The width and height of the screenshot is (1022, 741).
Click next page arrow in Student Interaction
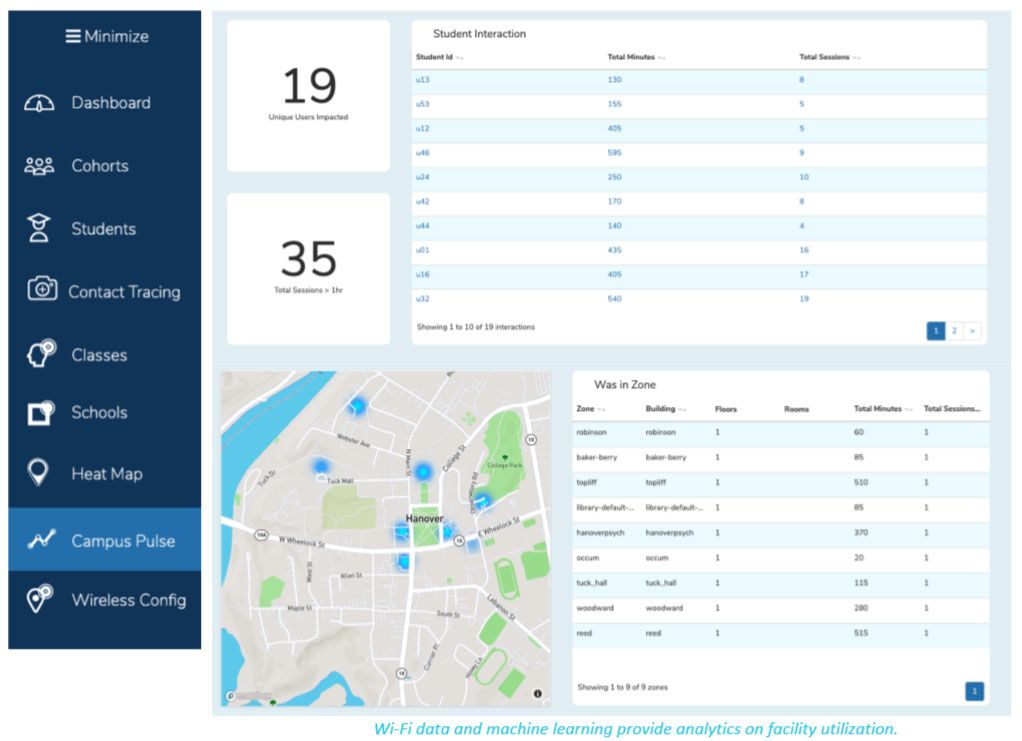click(972, 330)
